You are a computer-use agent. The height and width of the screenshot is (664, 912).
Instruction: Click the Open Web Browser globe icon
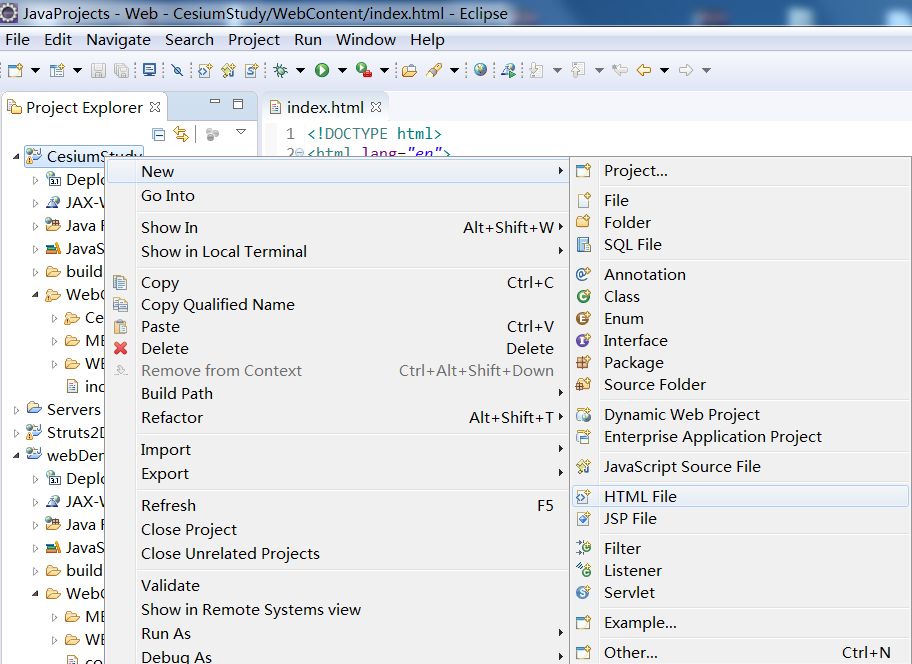tap(480, 70)
